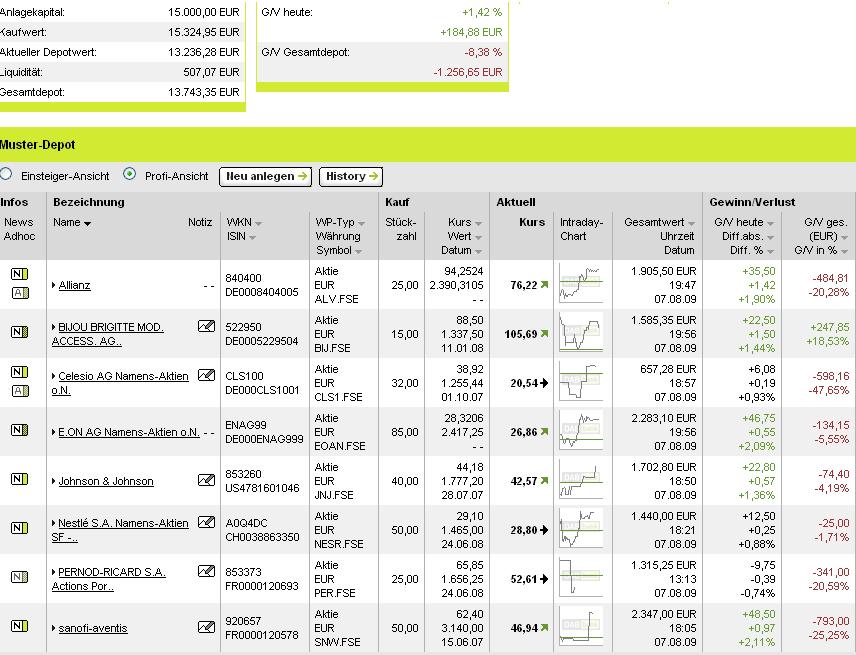
Task: Click Nestlé WKN A0Q4DC
Action: (x=246, y=523)
